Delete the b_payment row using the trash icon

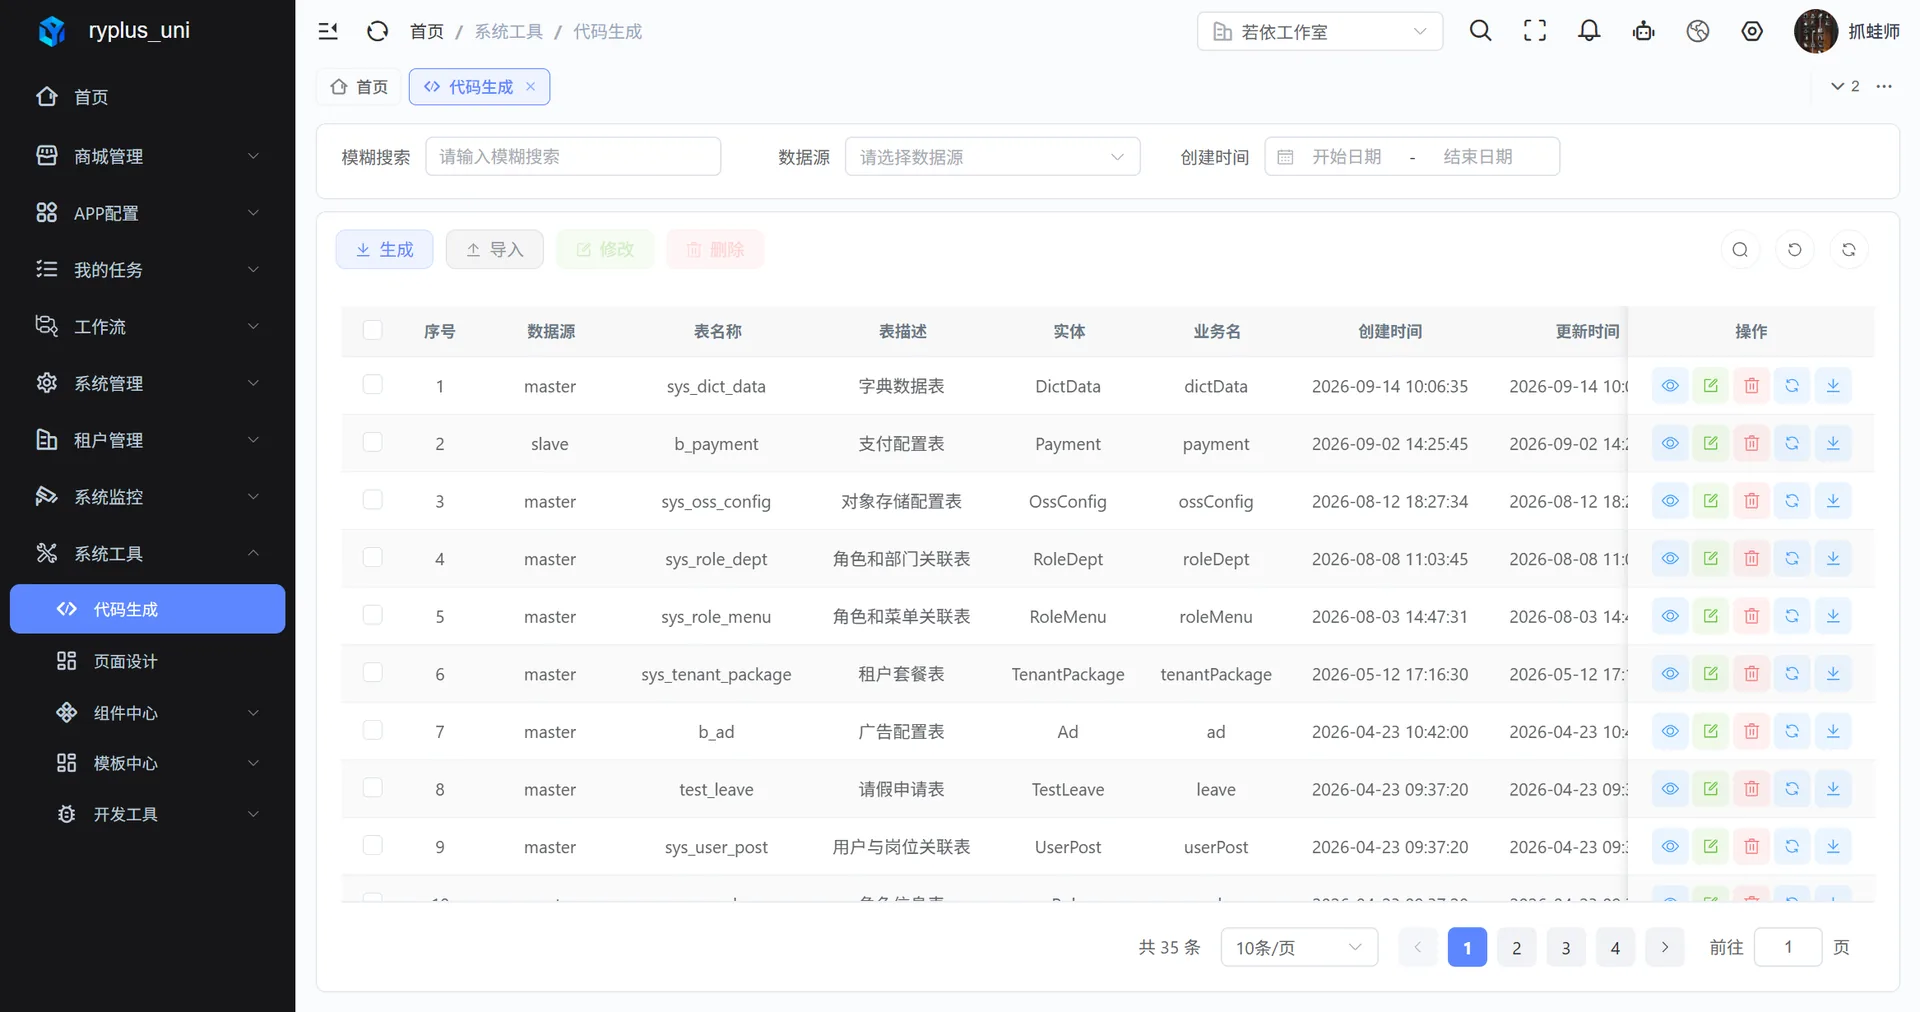click(x=1751, y=443)
